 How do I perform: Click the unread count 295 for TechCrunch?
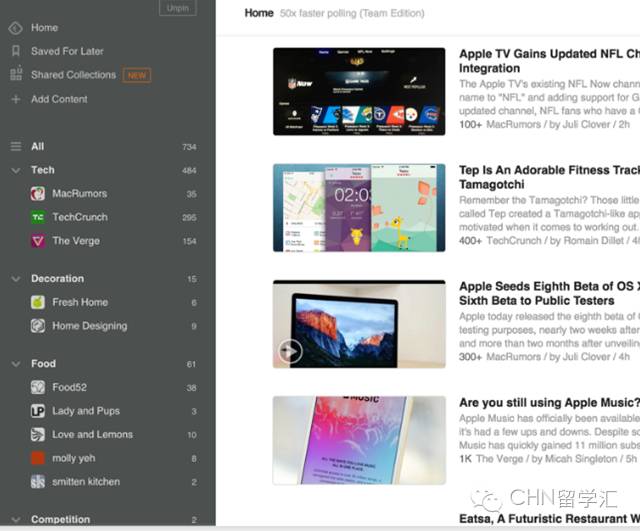point(189,218)
